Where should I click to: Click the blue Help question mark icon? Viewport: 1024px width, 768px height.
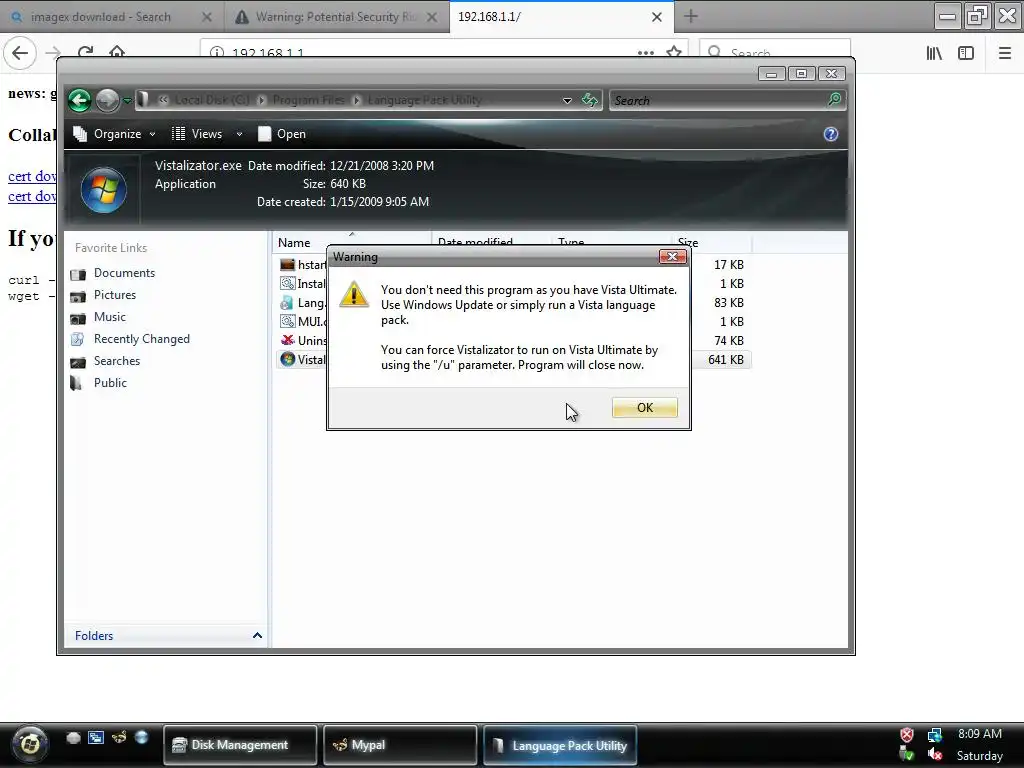(831, 135)
